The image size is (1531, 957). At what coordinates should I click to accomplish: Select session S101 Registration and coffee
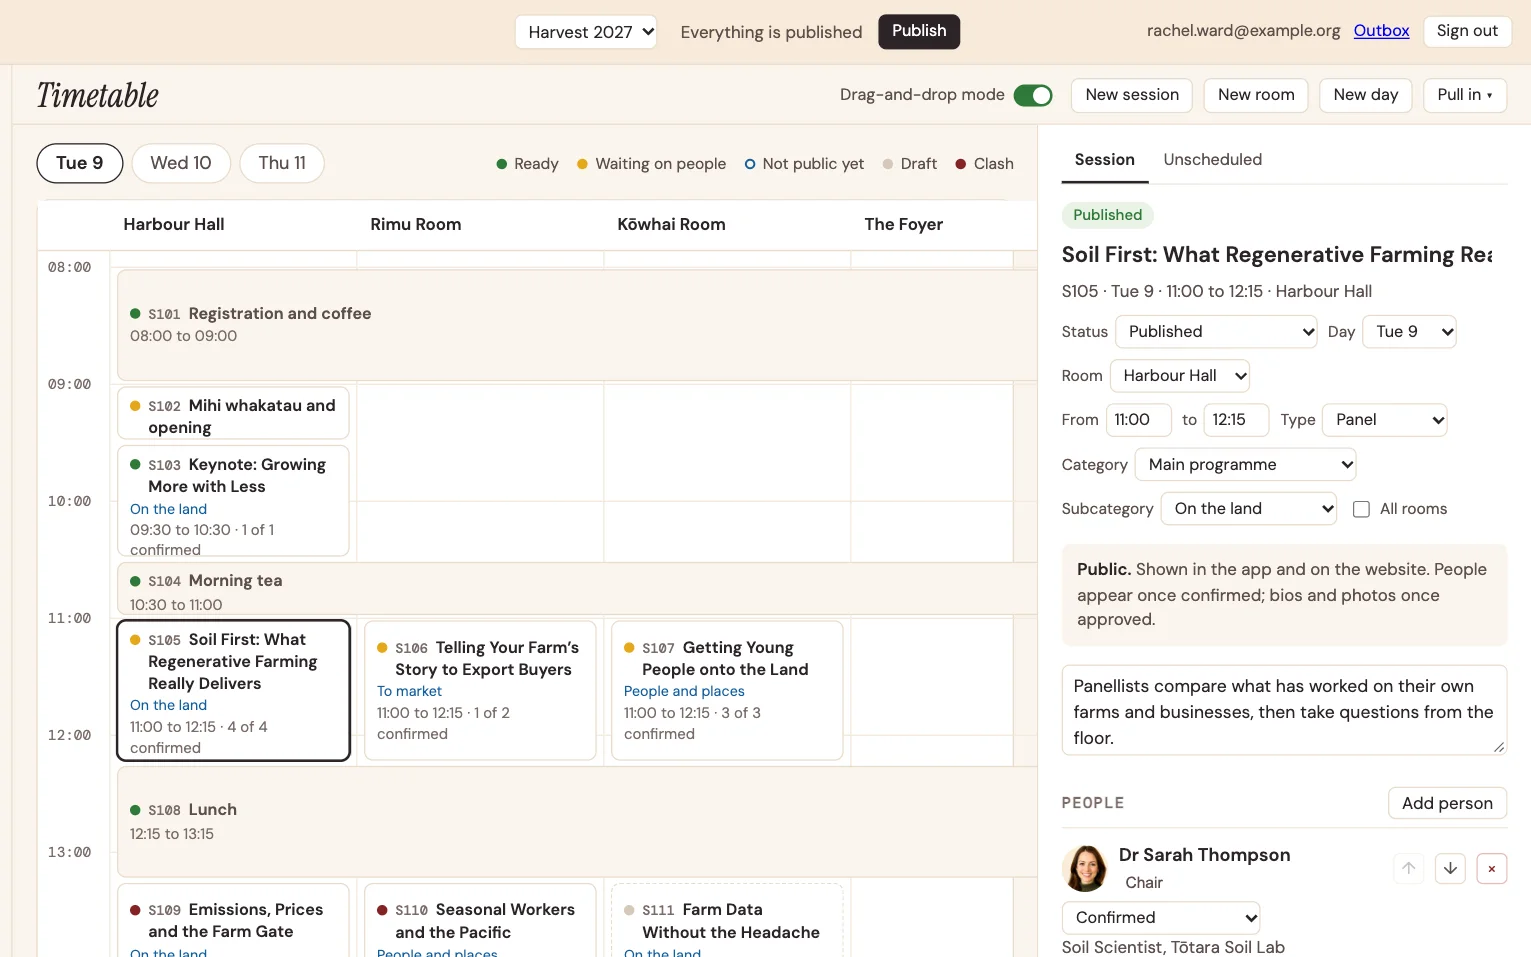pos(577,324)
